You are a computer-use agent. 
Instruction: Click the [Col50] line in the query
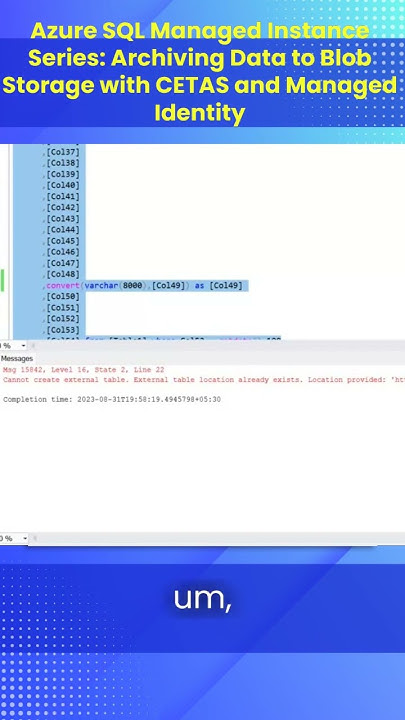point(63,297)
